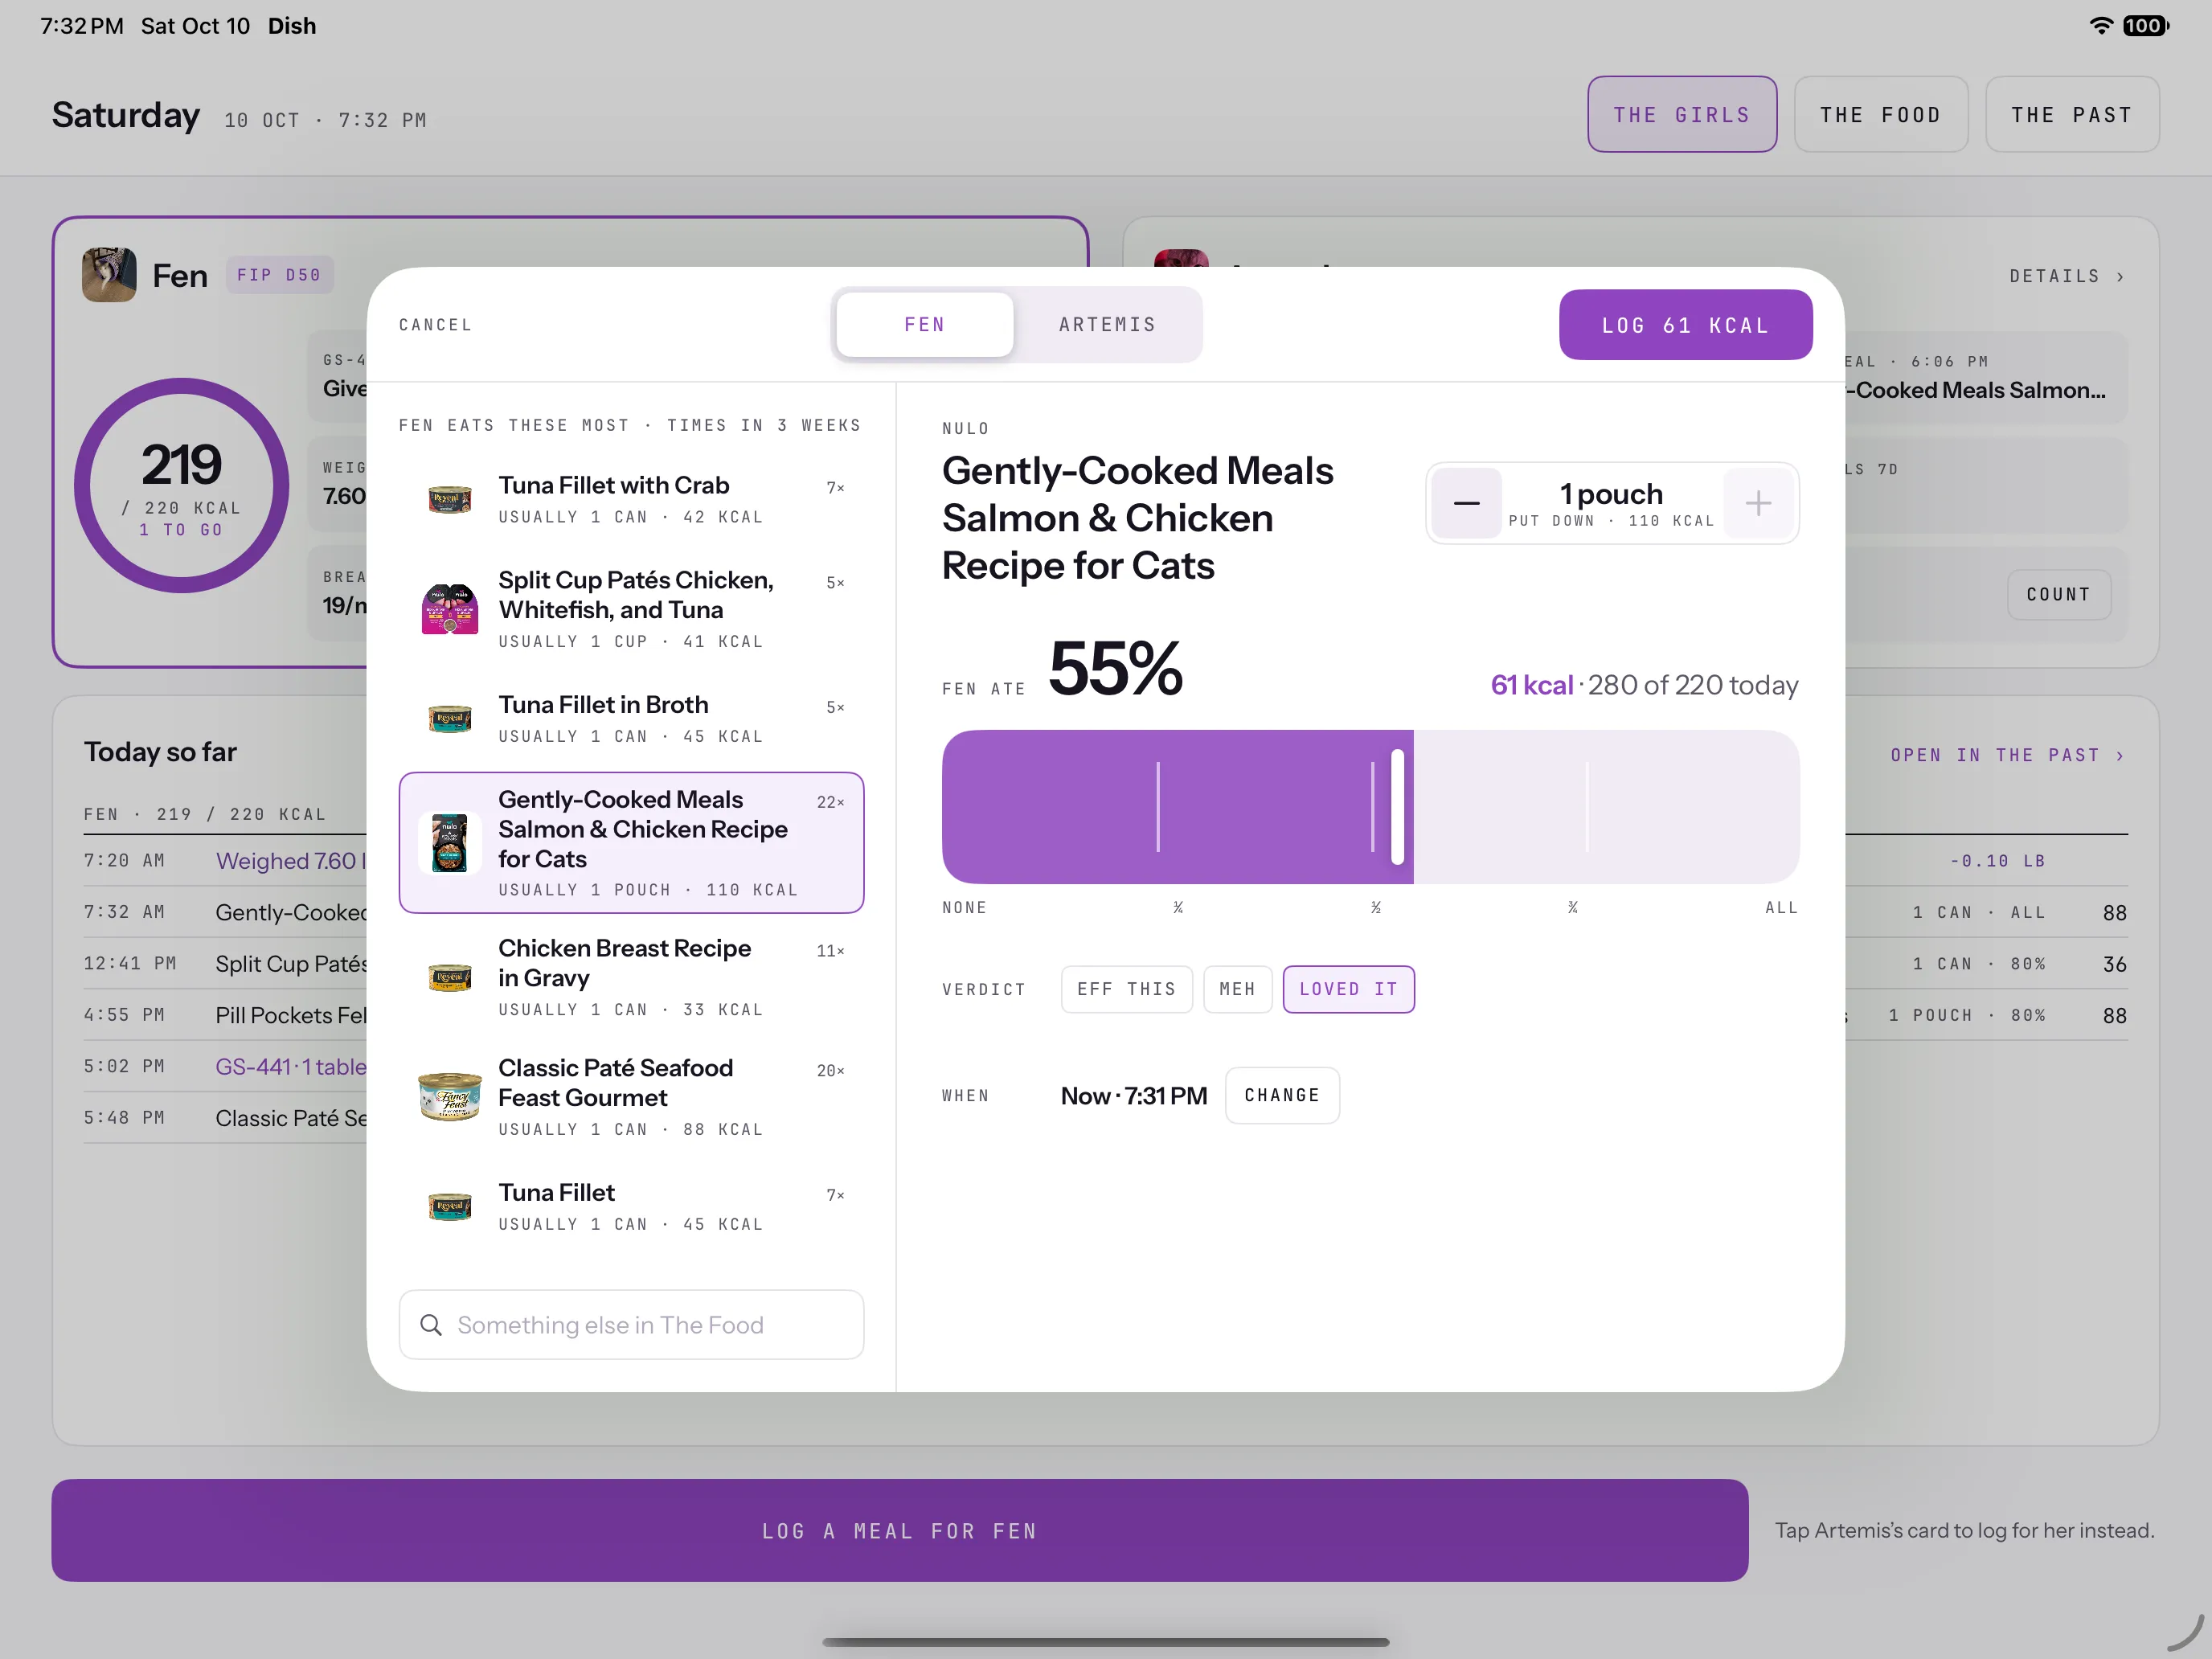Image resolution: width=2212 pixels, height=1659 pixels.
Task: Tap the plus button to increase pouch count
Action: pos(1758,503)
